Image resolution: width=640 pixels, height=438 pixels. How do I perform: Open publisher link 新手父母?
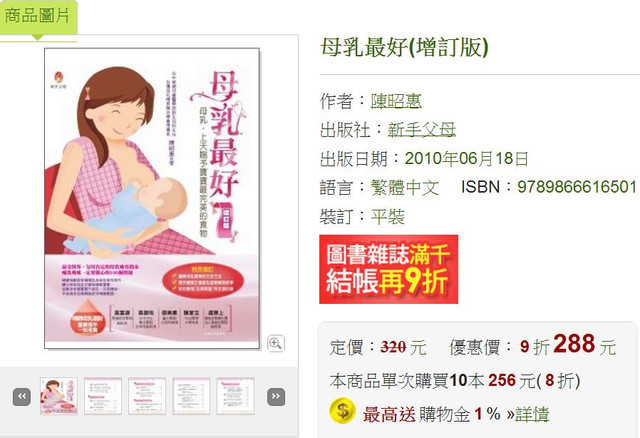click(421, 130)
